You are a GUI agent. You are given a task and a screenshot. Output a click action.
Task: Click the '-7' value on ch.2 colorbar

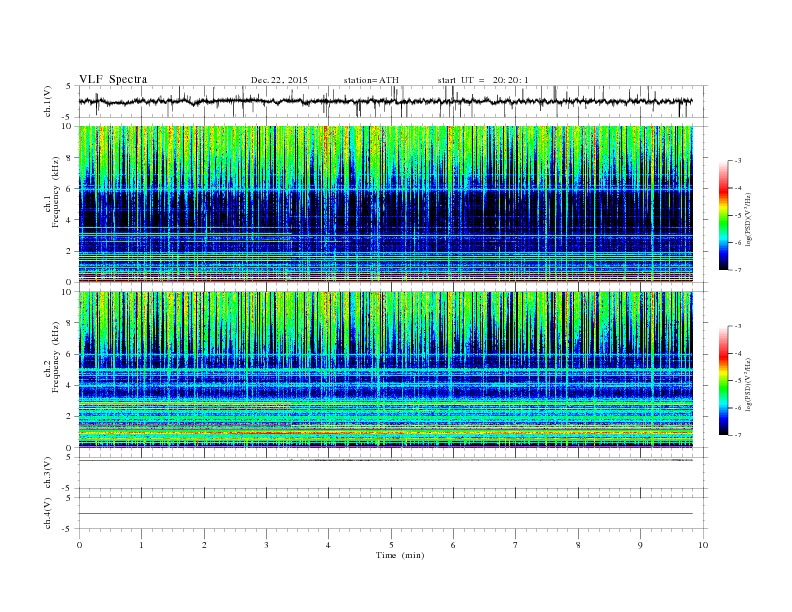738,435
